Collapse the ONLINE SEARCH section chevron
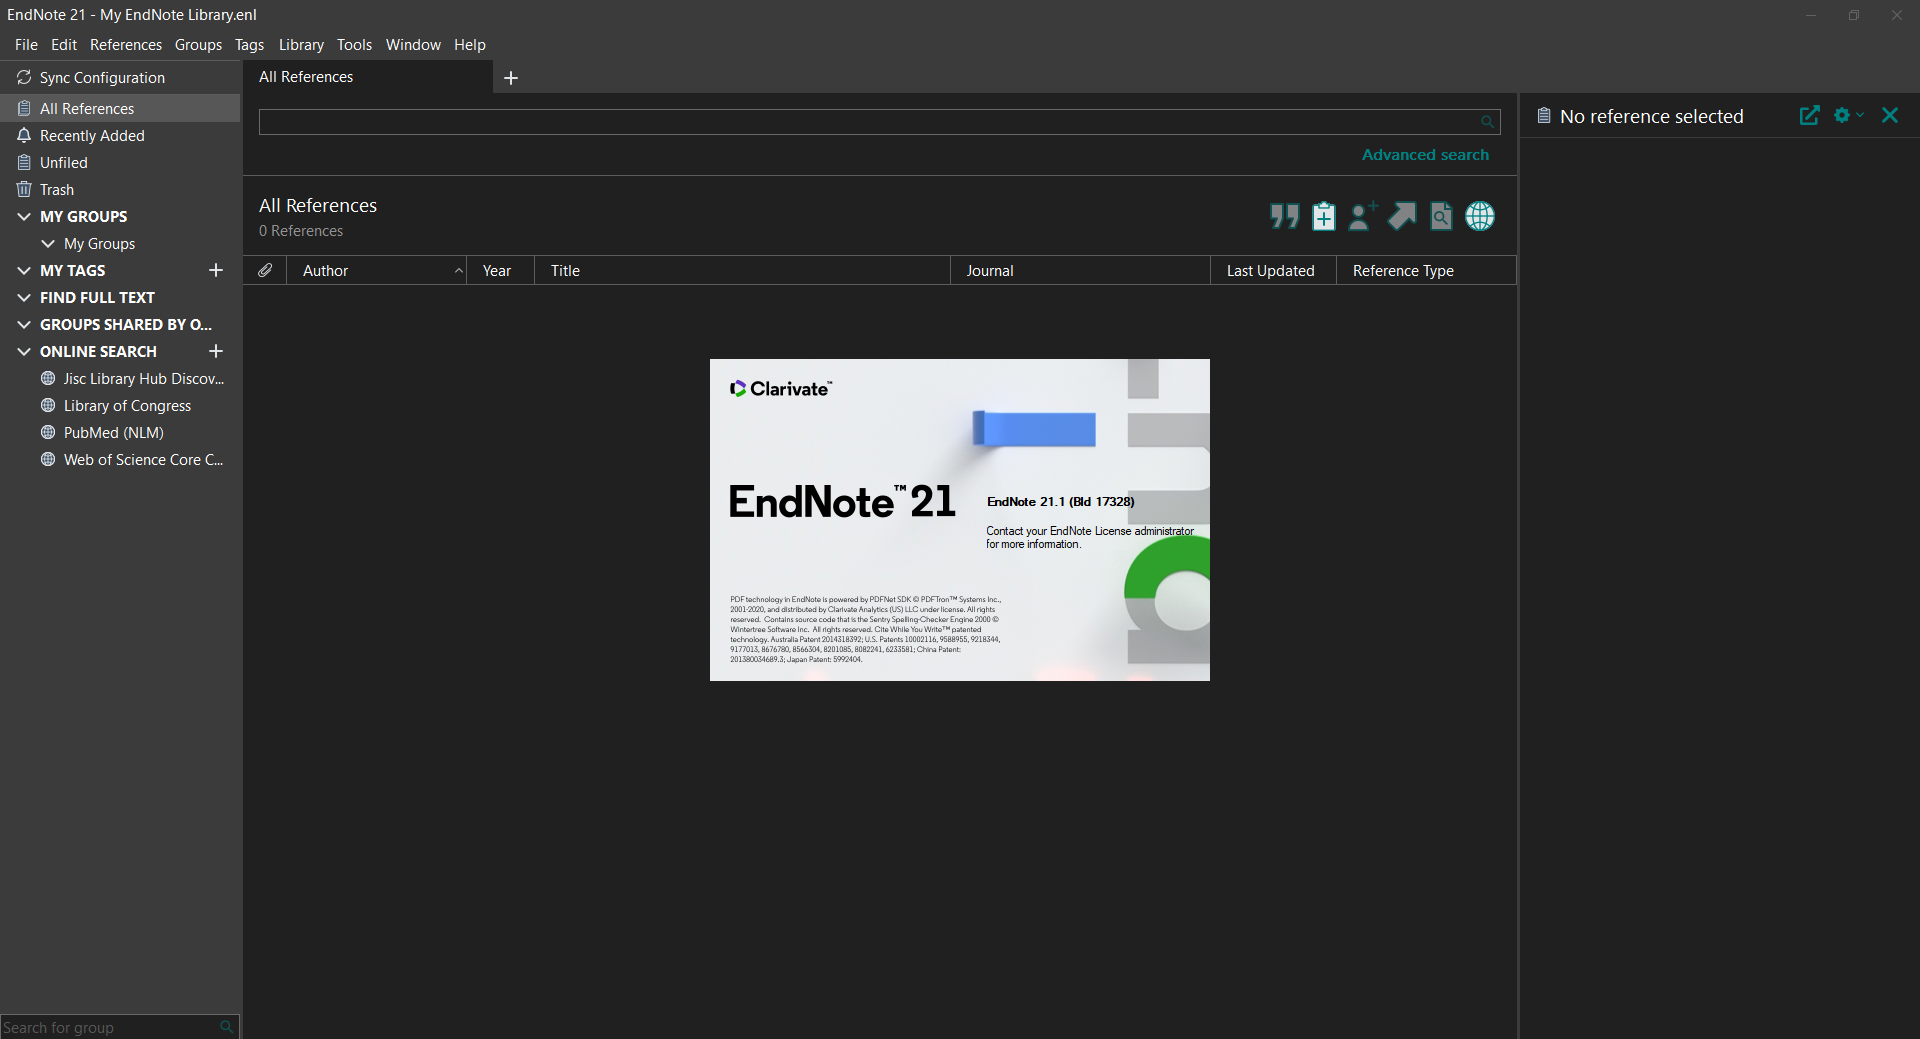Screen dimensions: 1920x1039 tap(24, 352)
